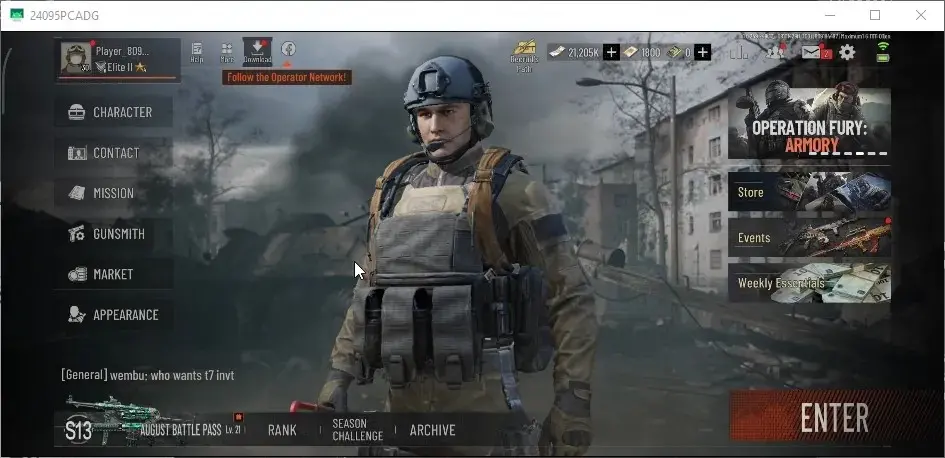Open the More menu icon

pos(227,52)
